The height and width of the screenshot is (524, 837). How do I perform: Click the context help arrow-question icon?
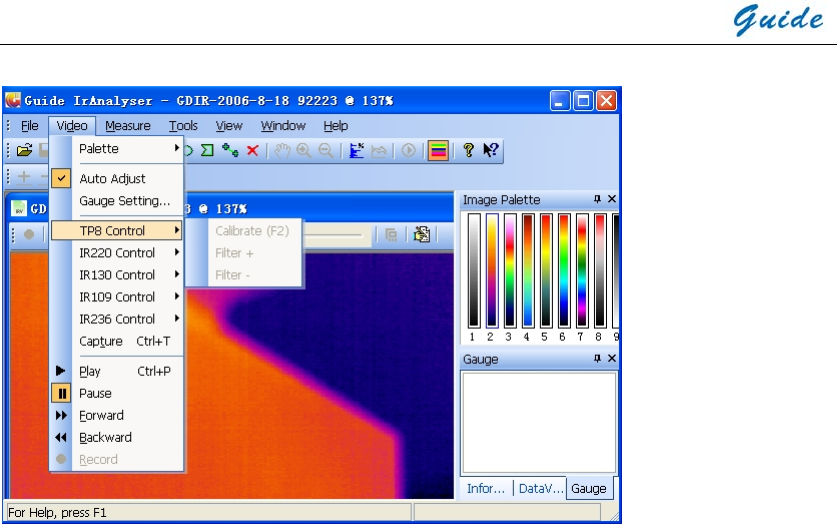(x=491, y=150)
